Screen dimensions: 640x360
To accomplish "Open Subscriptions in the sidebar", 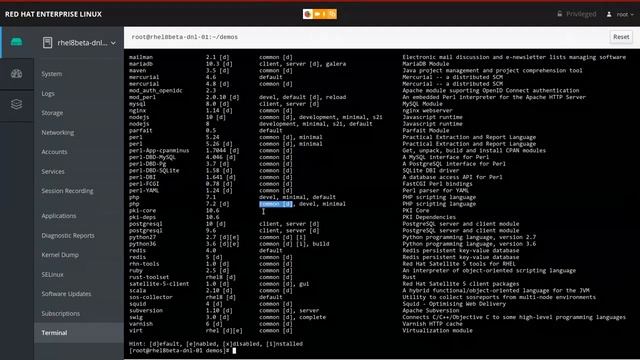I will point(60,313).
